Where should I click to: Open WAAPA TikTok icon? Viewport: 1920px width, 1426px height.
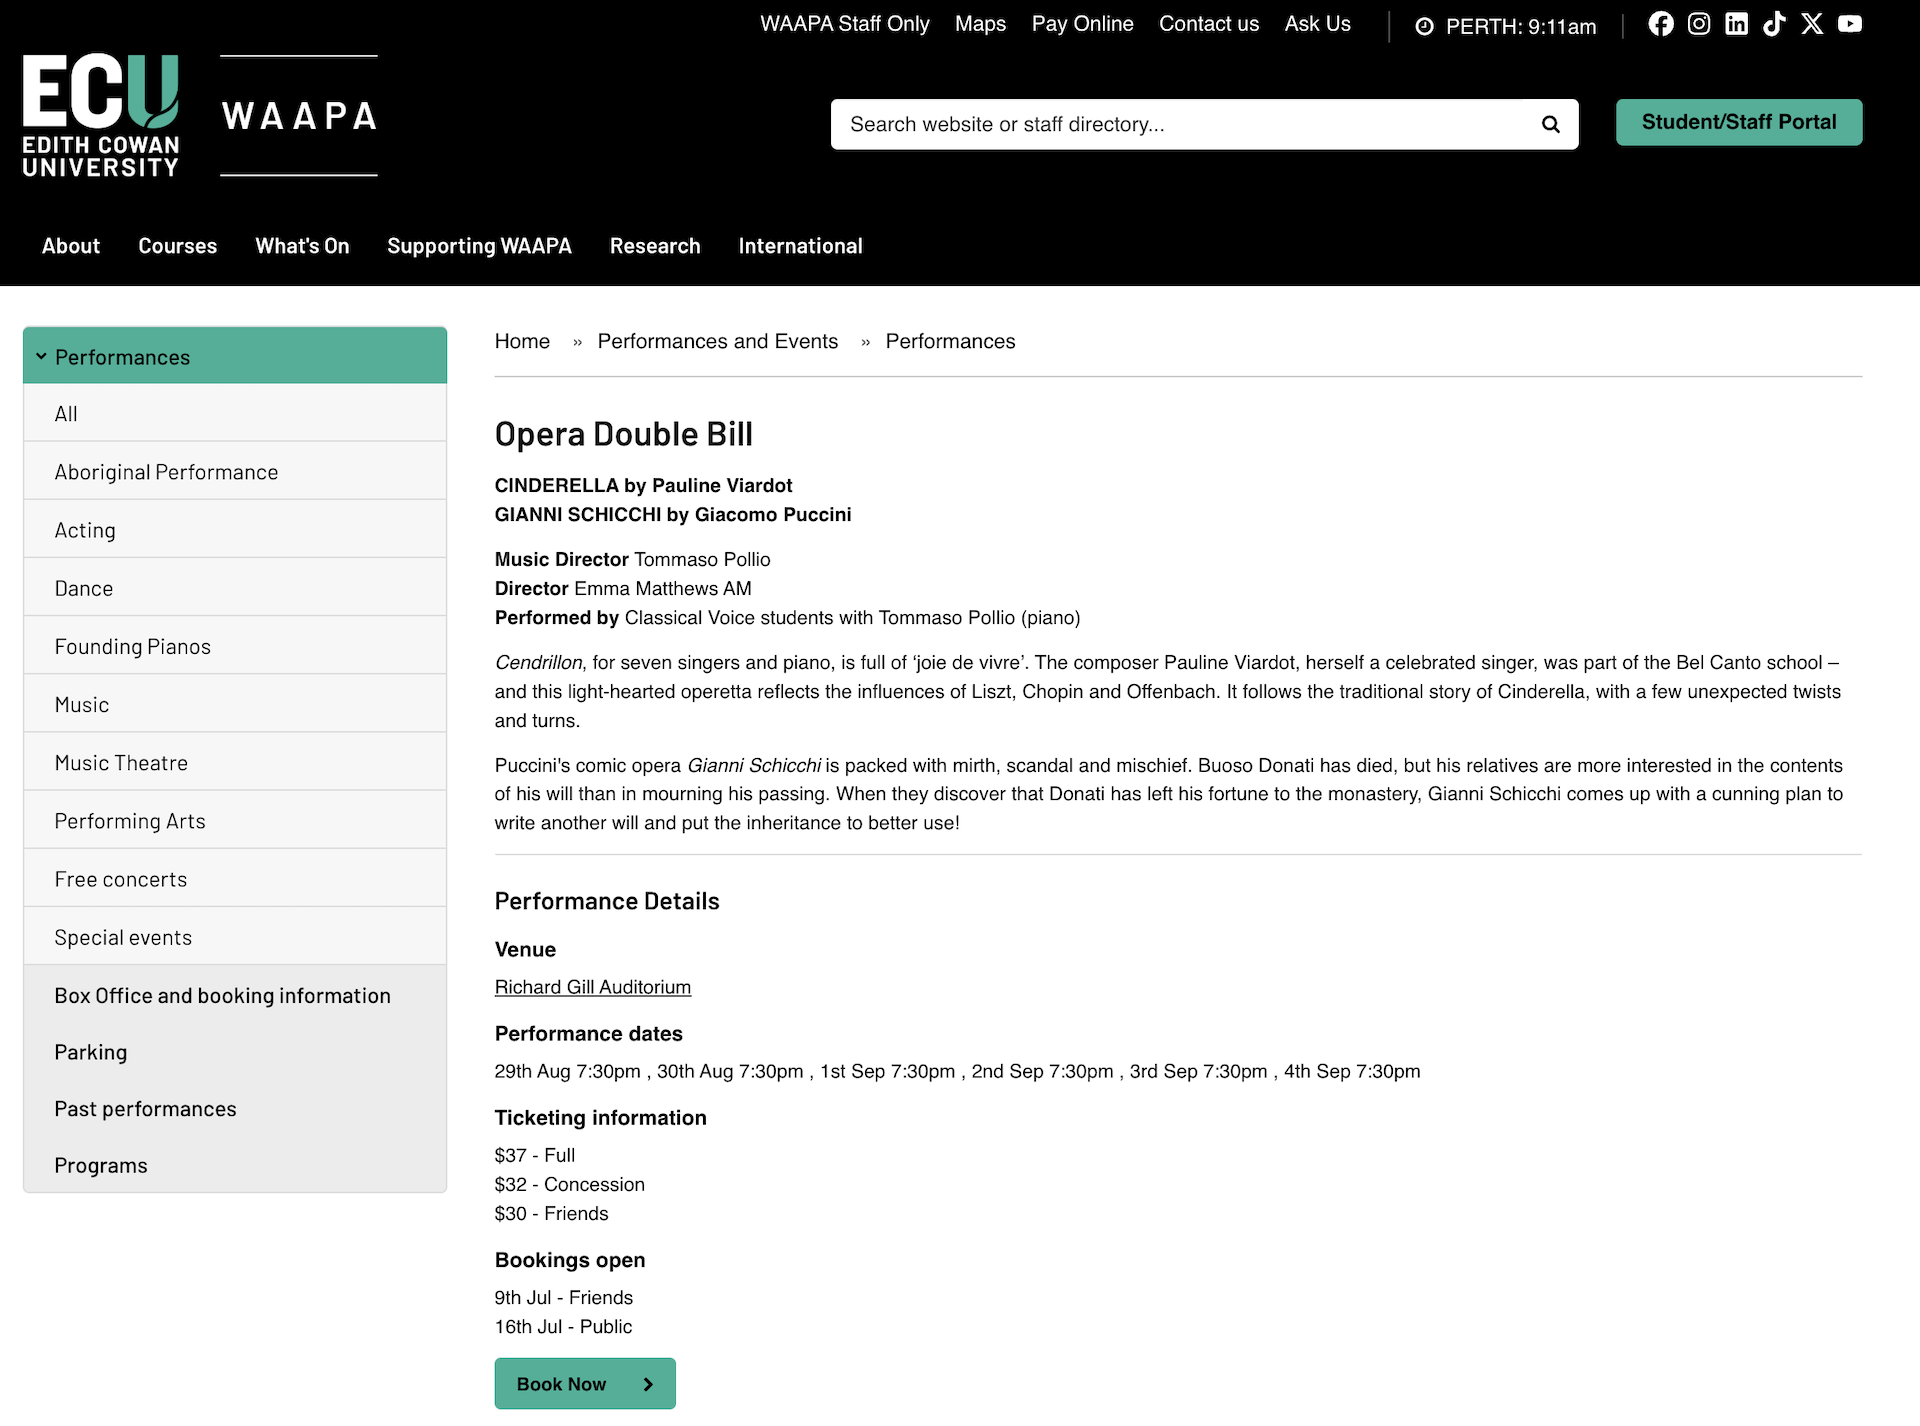click(x=1774, y=24)
